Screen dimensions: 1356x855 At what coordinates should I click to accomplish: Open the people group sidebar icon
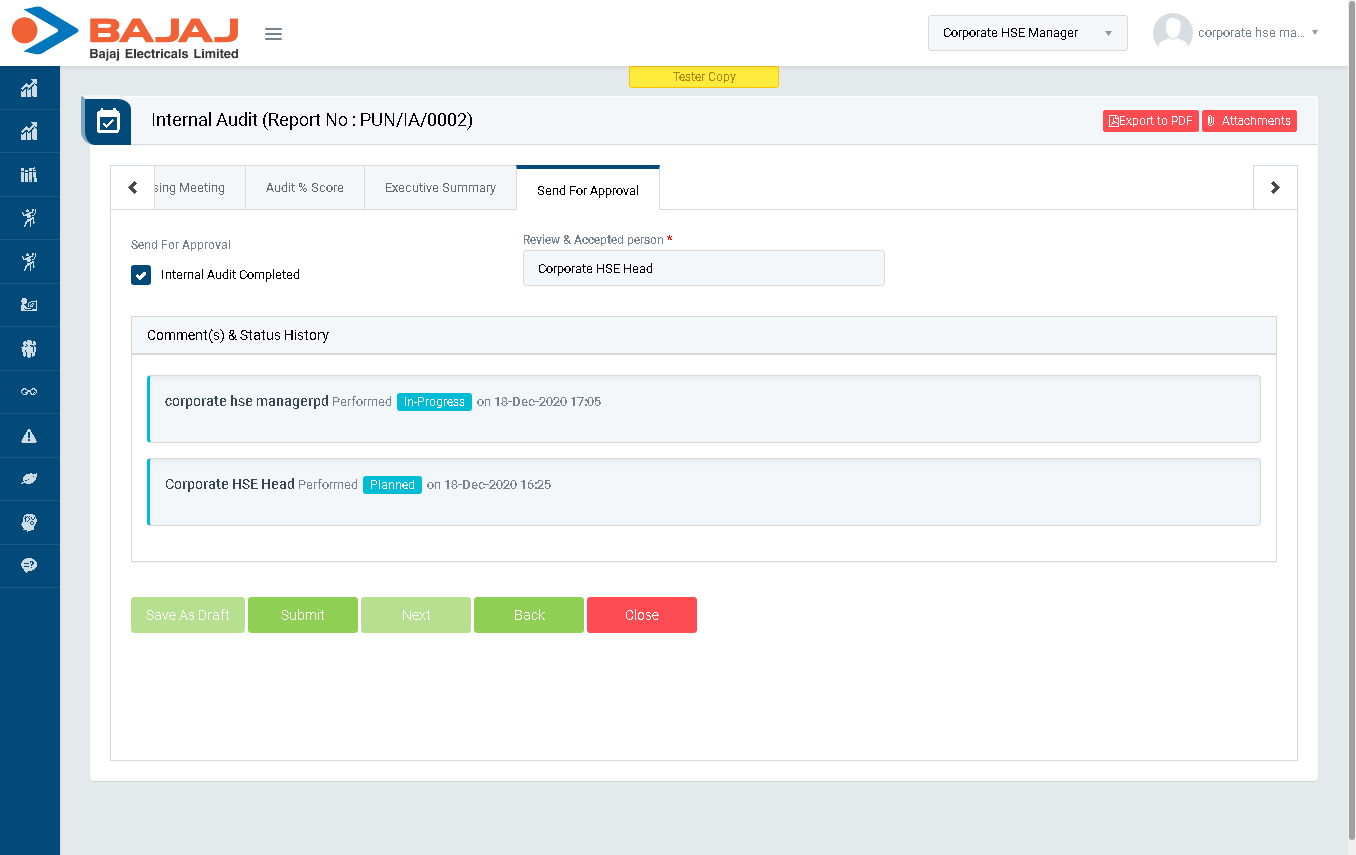[x=29, y=349]
